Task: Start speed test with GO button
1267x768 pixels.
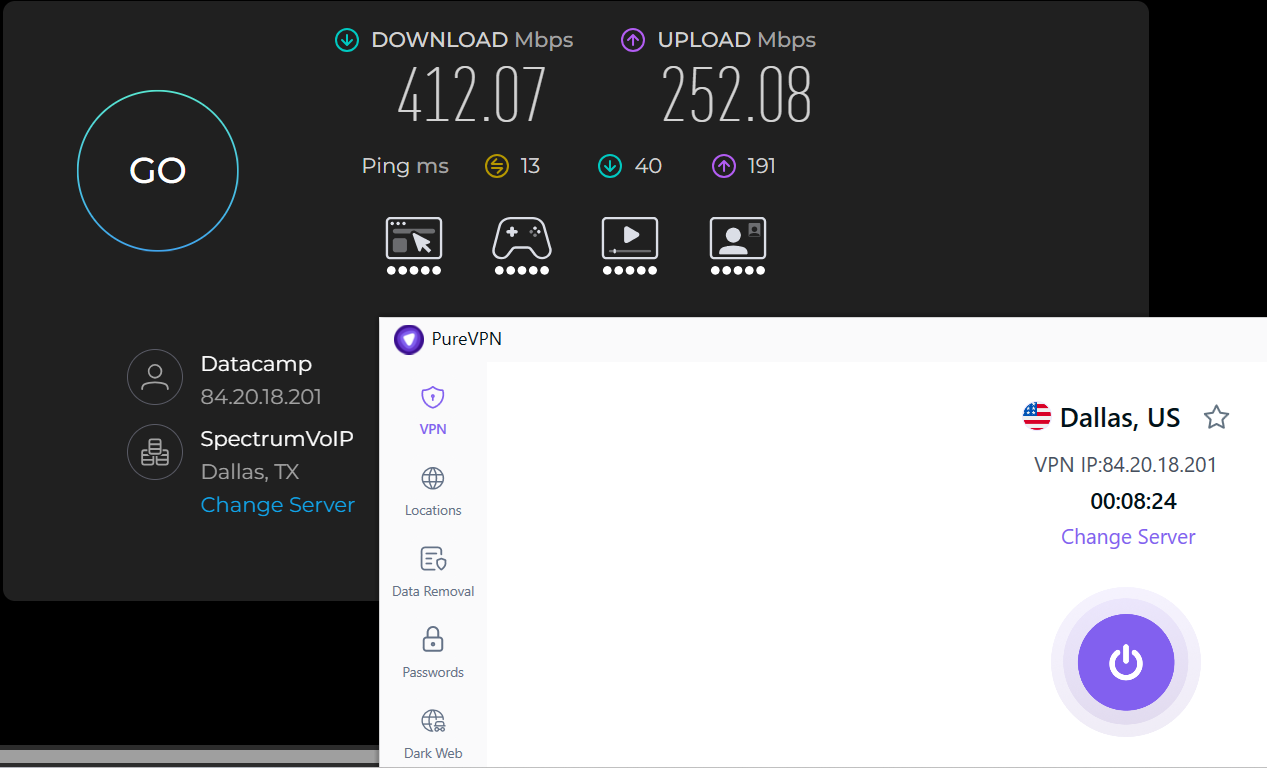Action: click(x=158, y=171)
